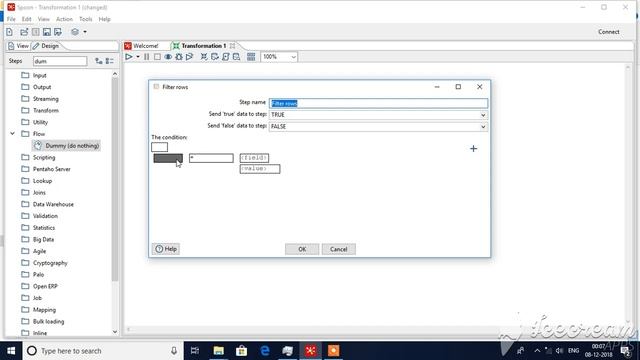This screenshot has height=360, width=640.
Task: Select Dummy (do nothing) step
Action: click(x=67, y=146)
